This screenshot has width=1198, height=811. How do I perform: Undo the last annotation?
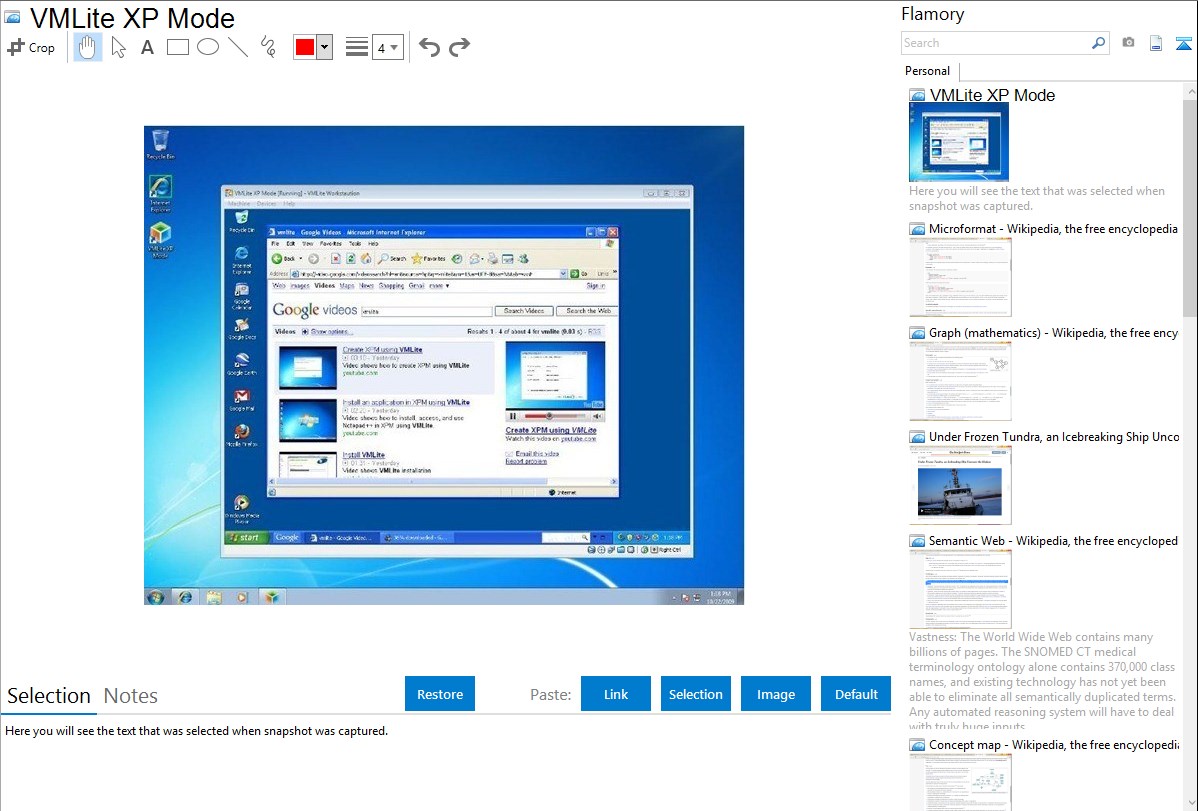point(429,47)
